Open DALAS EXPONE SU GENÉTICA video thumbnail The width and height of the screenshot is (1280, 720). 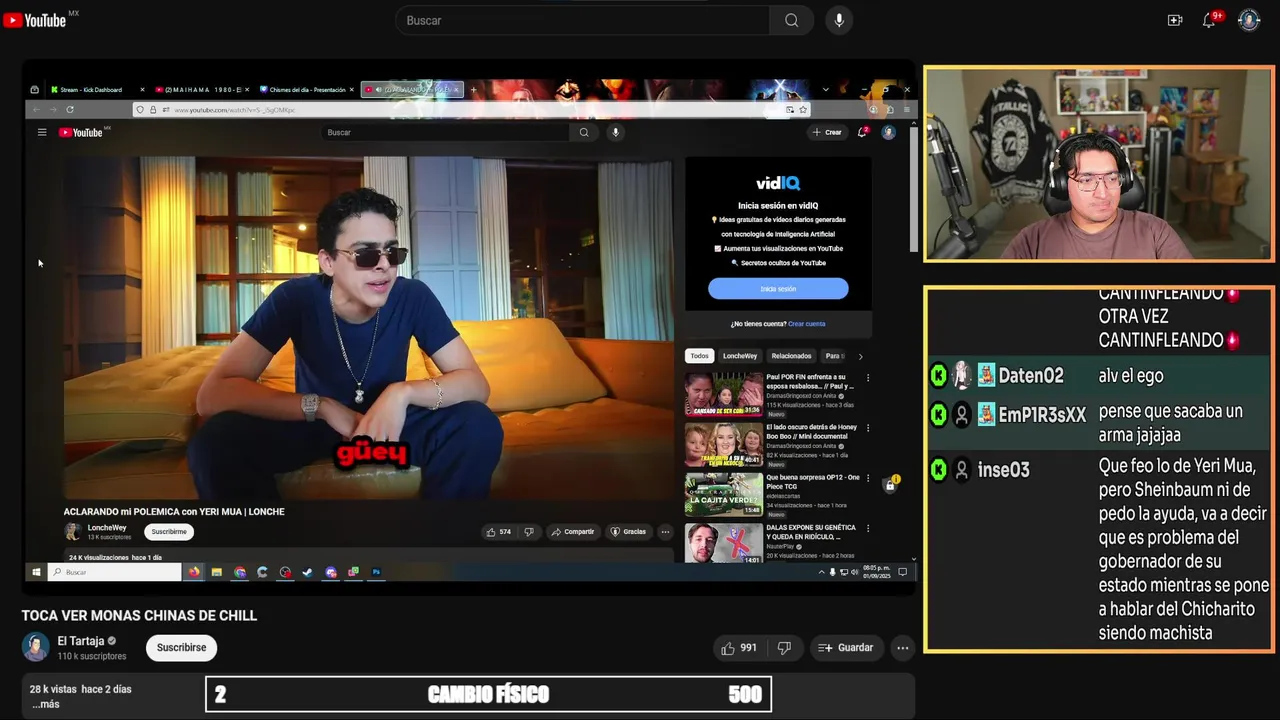tap(723, 543)
